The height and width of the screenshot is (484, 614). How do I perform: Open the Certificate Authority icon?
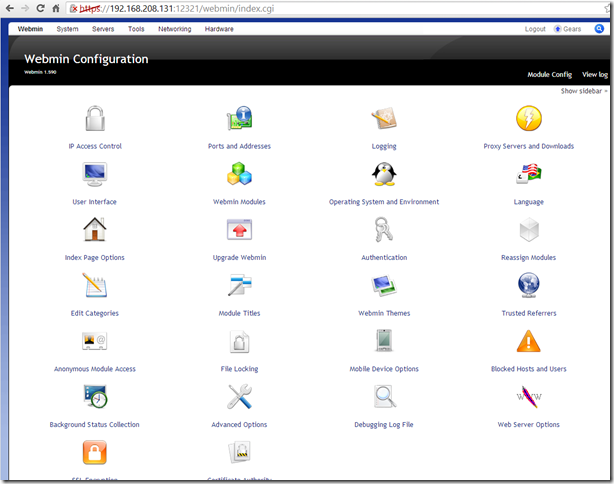click(x=239, y=452)
